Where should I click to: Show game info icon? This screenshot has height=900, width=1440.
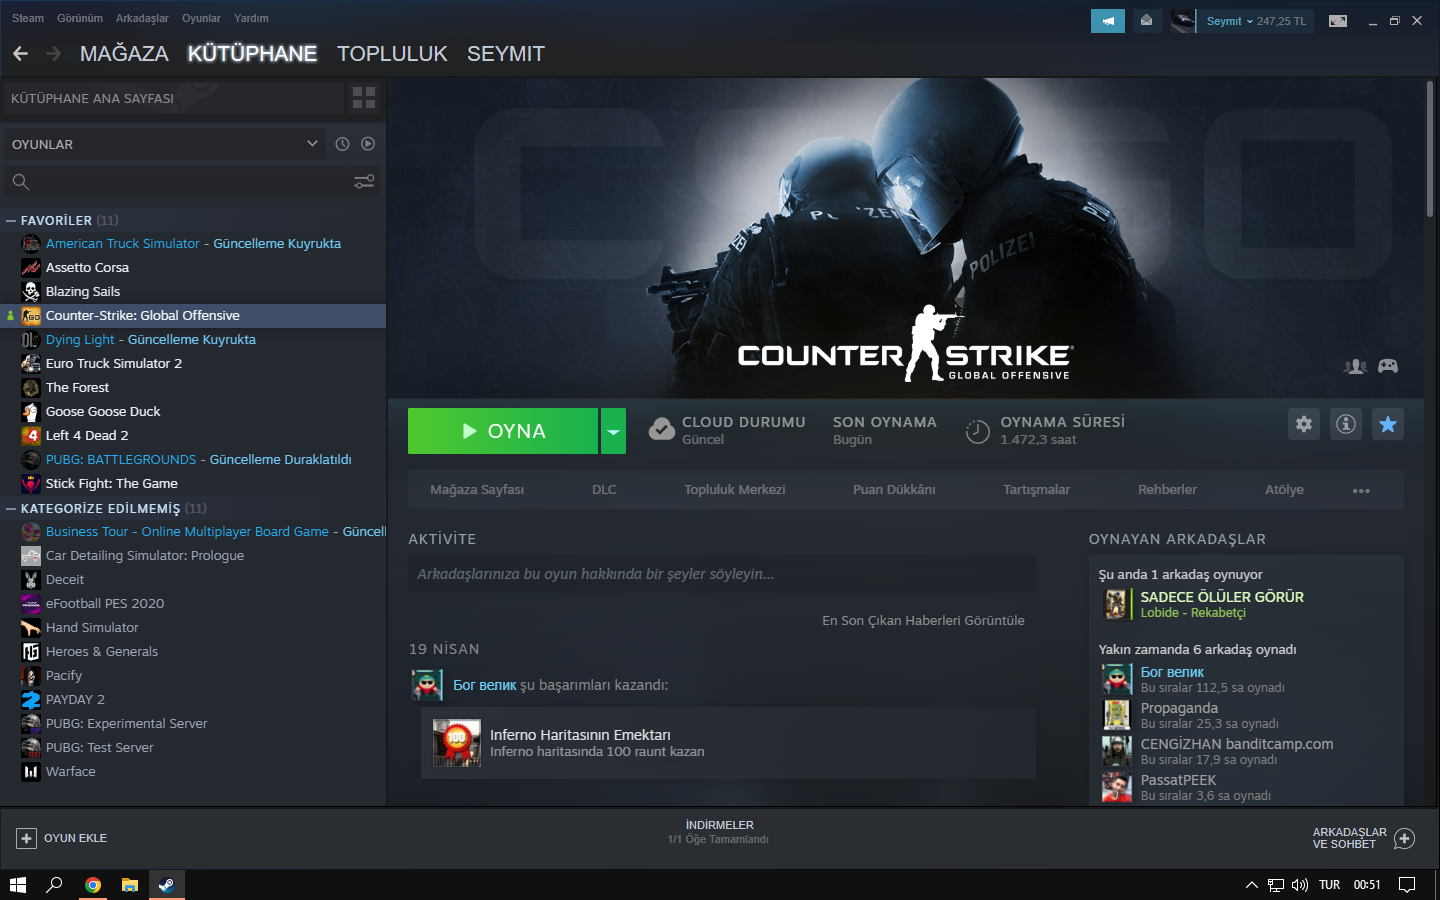(1346, 424)
